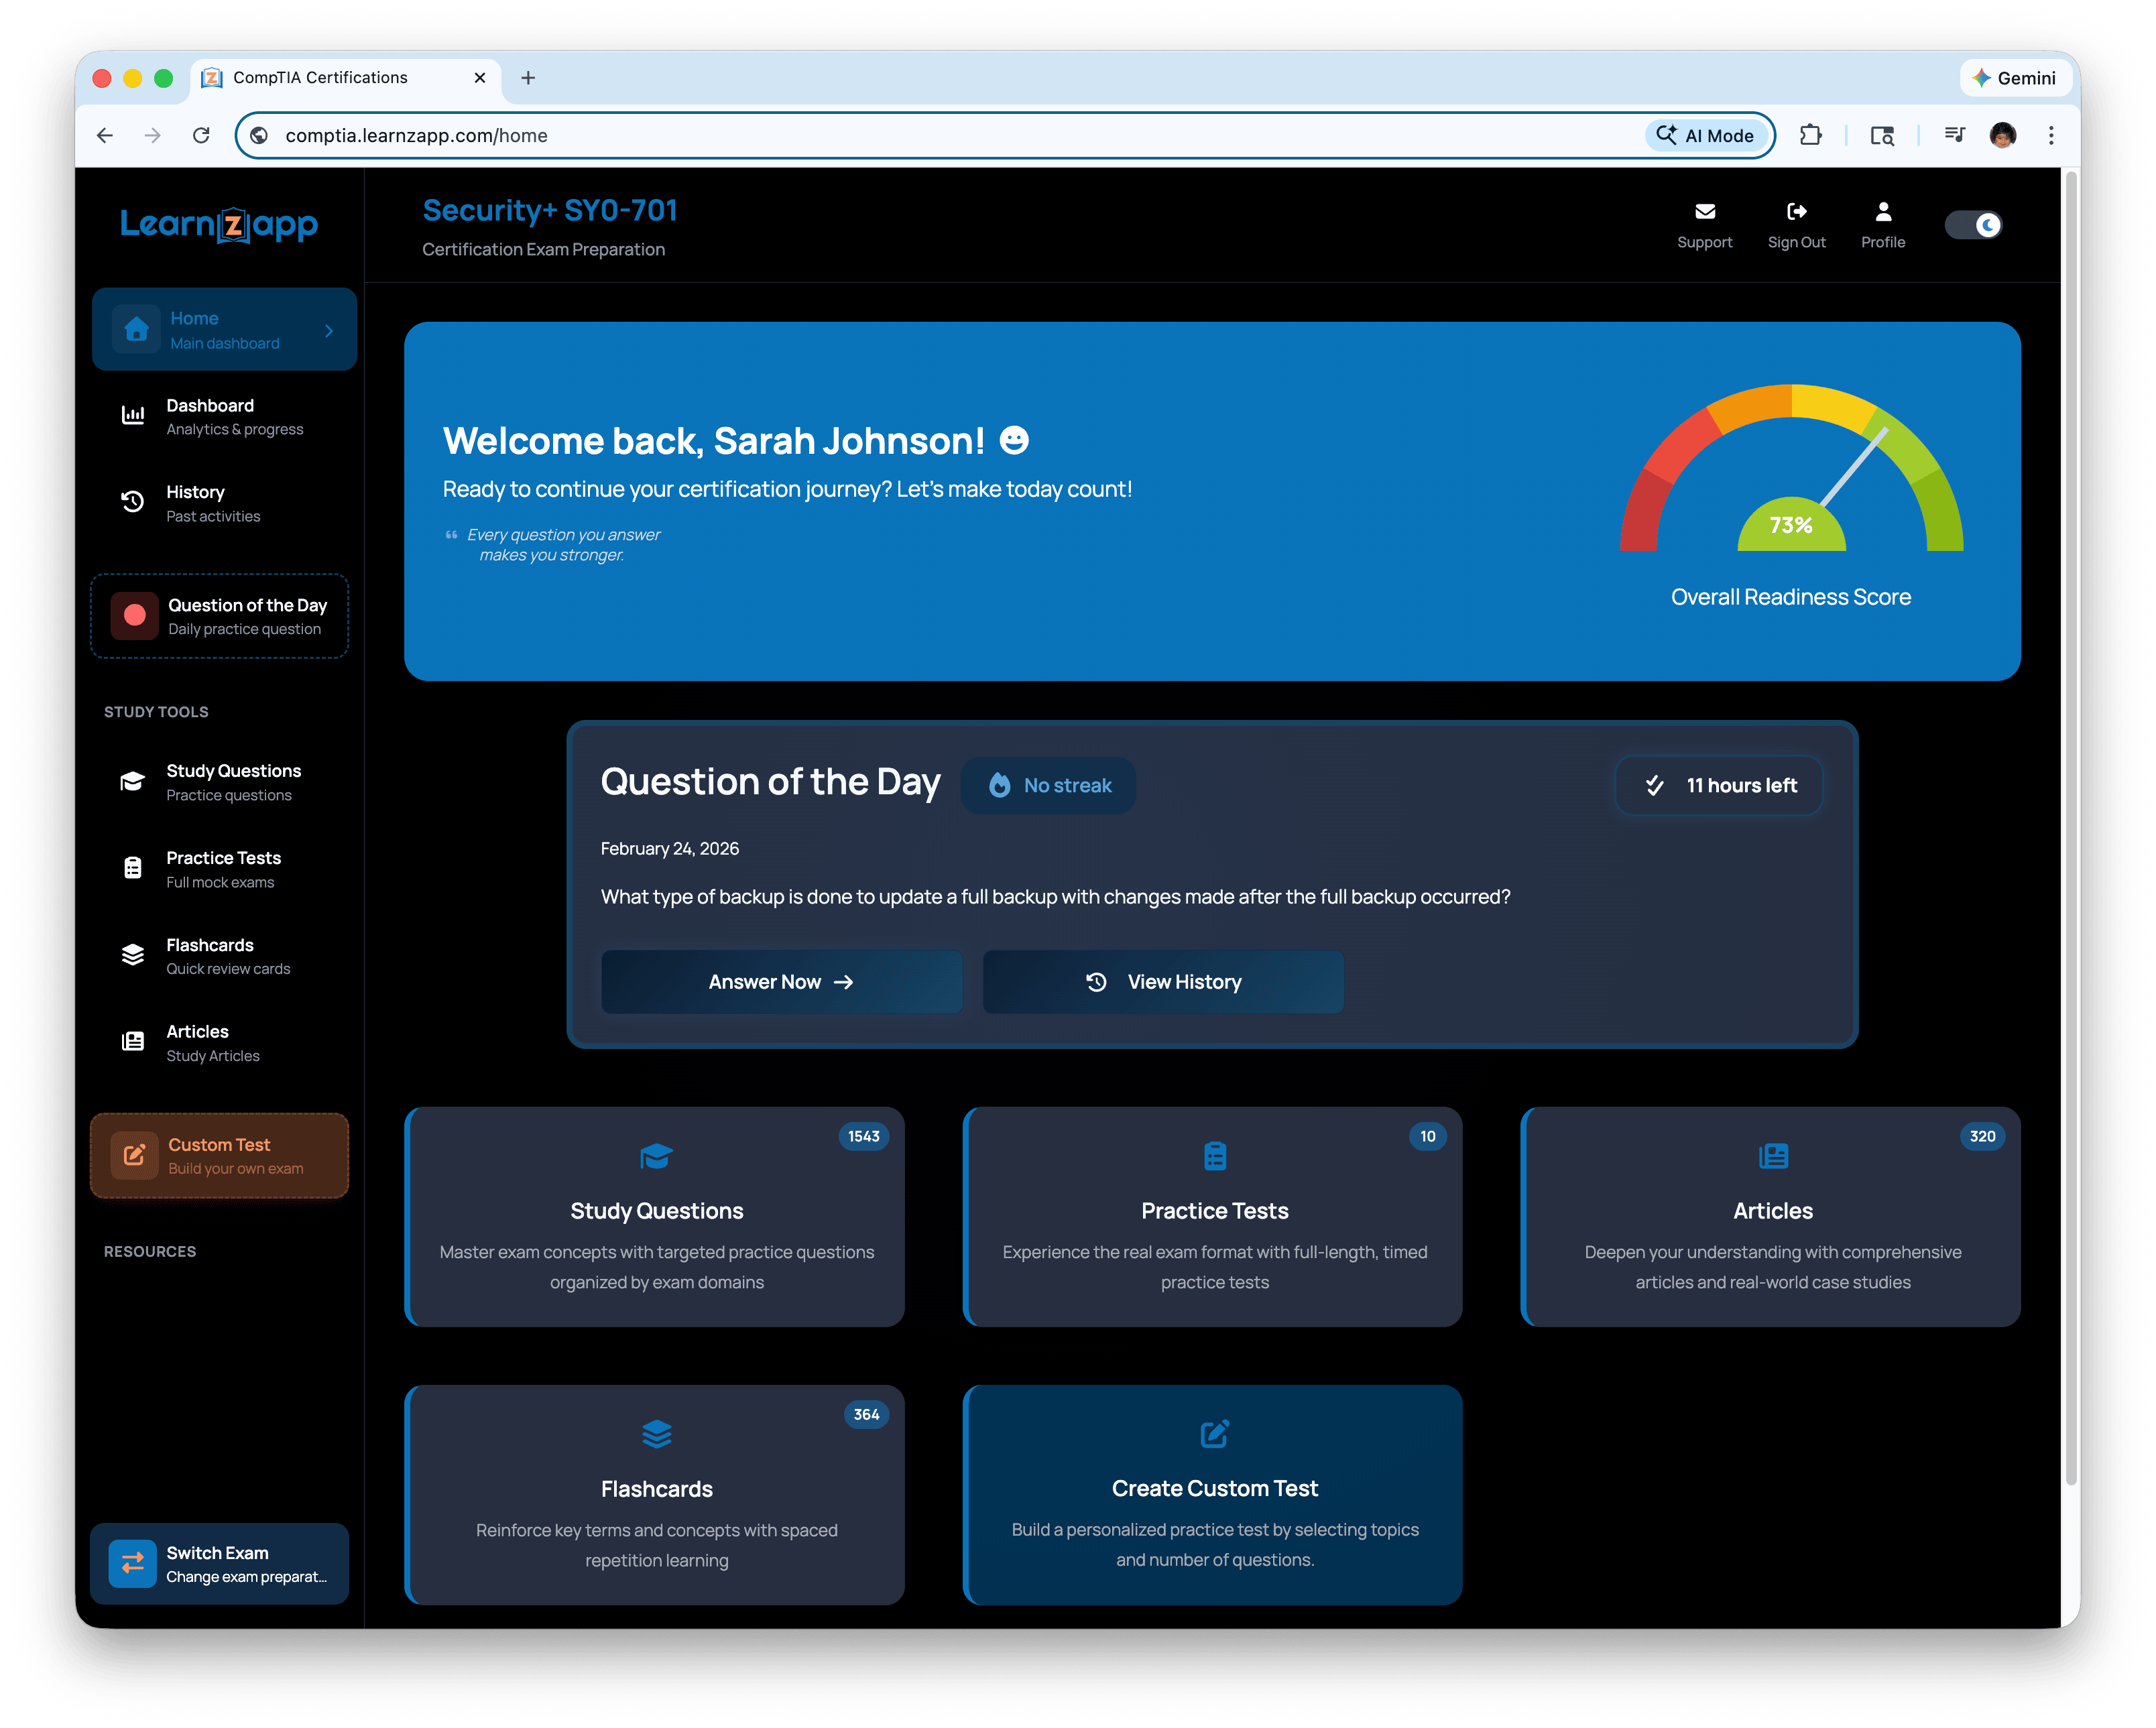Image resolution: width=2156 pixels, height=1728 pixels.
Task: Click Custom Test pencil icon in sidebar
Action: pos(135,1156)
